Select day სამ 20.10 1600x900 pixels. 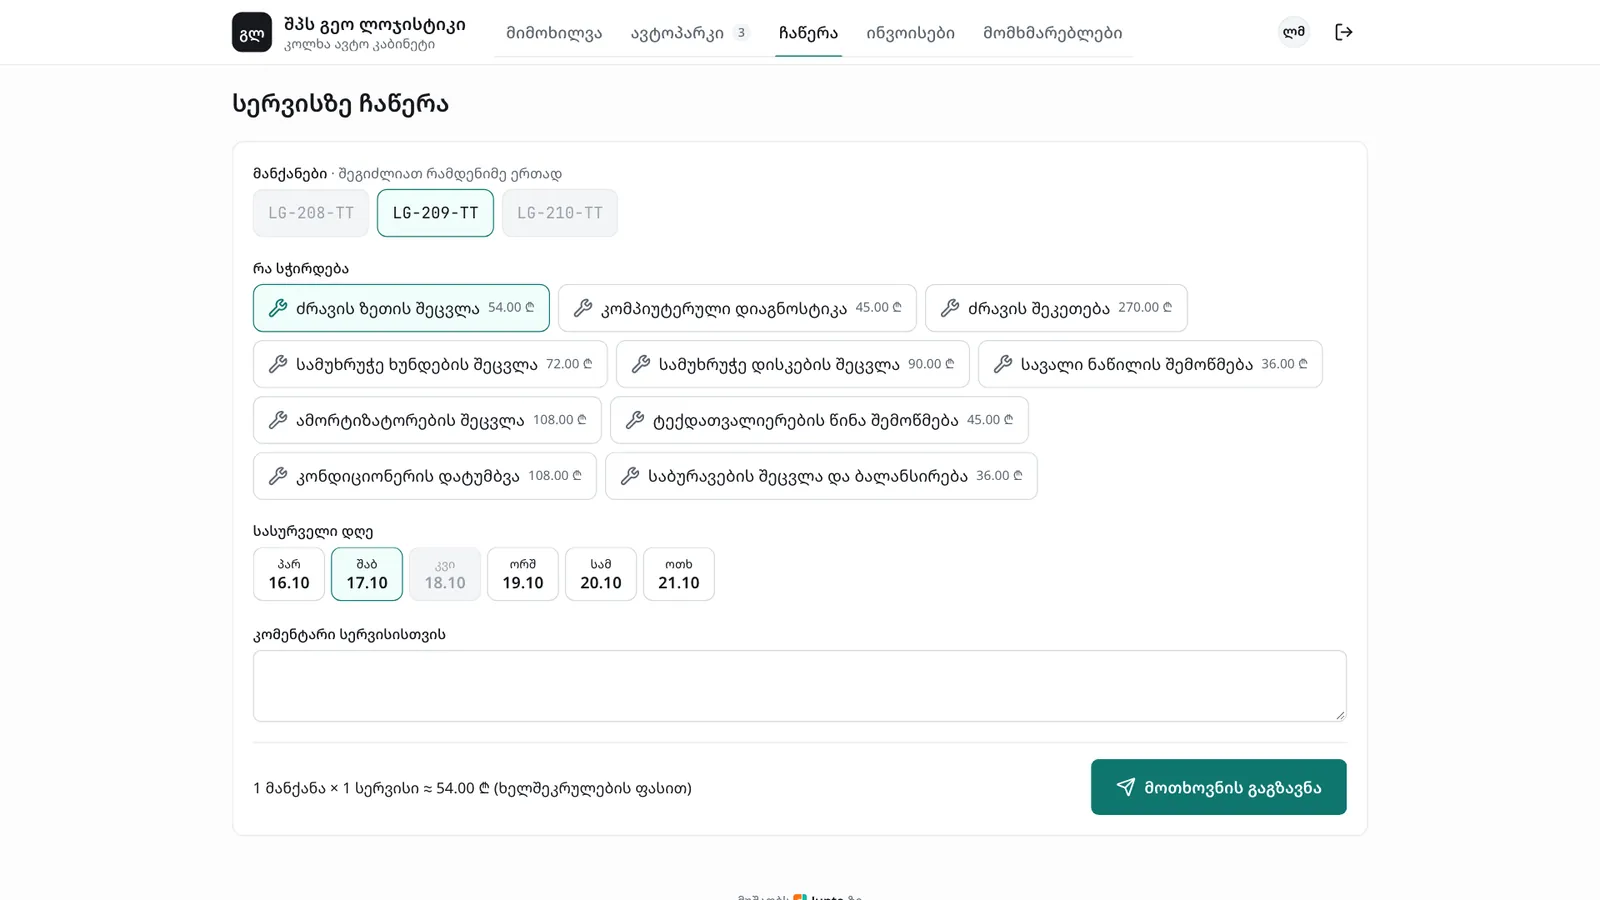601,574
